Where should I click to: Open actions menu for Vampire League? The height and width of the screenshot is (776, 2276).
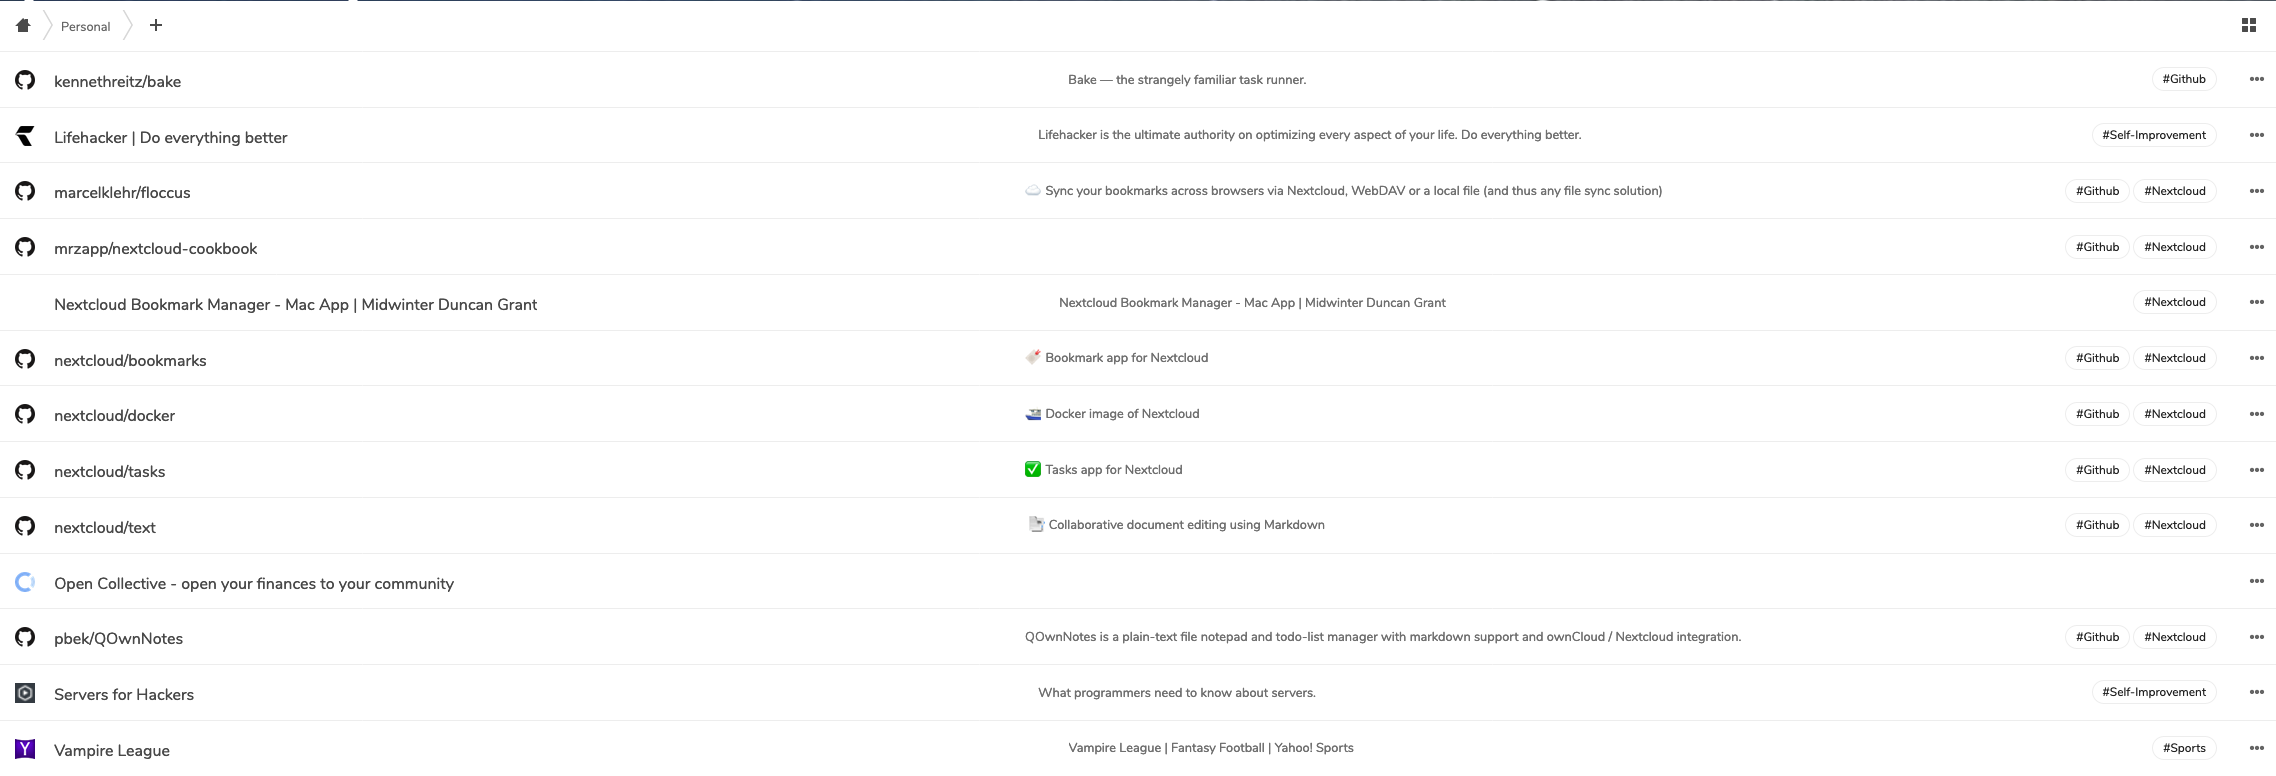click(x=2257, y=748)
